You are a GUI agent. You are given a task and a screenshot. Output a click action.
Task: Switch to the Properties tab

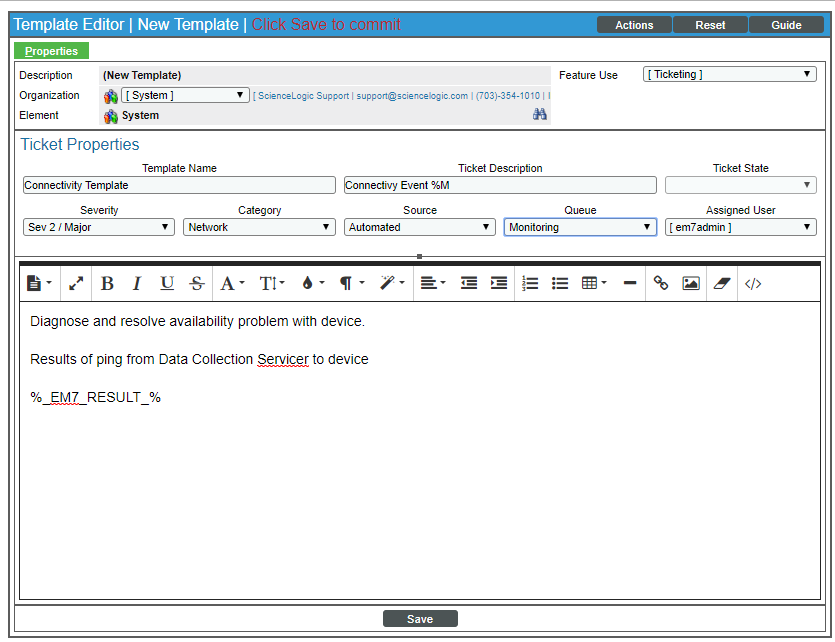[52, 51]
